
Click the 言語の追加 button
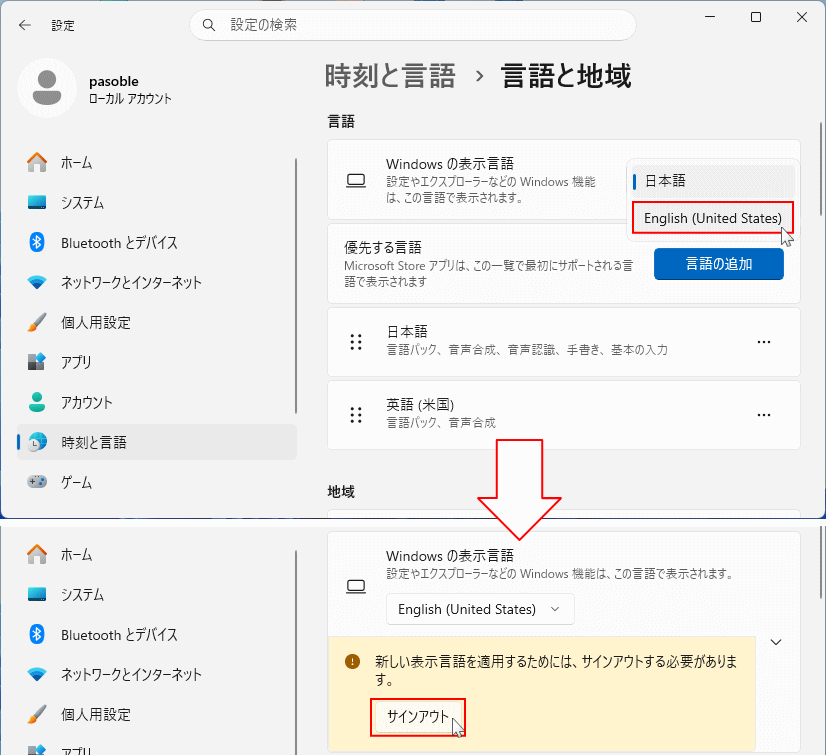pyautogui.click(x=718, y=263)
